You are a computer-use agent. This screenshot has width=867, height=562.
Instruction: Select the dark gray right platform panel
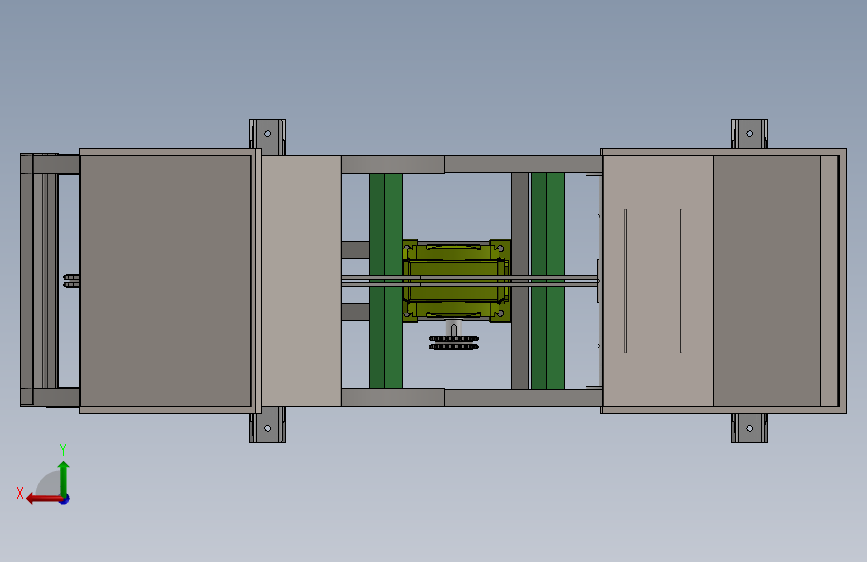click(x=767, y=281)
